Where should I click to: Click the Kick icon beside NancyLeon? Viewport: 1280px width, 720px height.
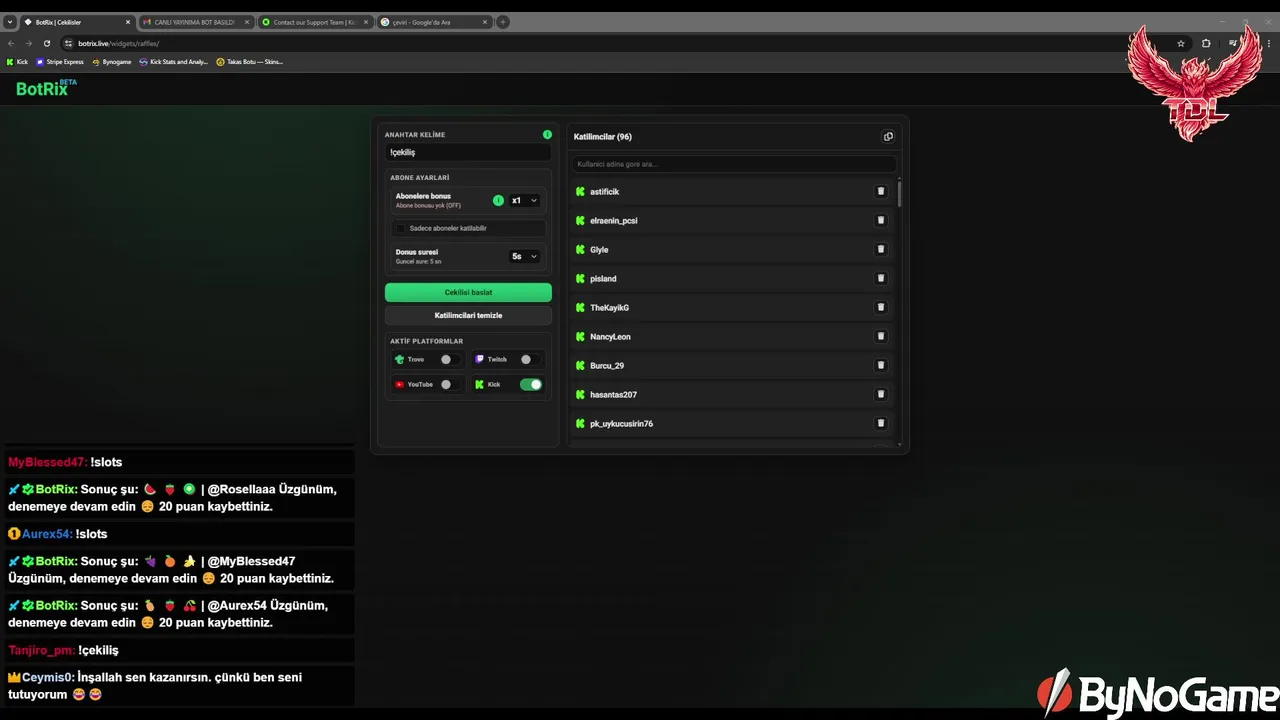pyautogui.click(x=580, y=336)
